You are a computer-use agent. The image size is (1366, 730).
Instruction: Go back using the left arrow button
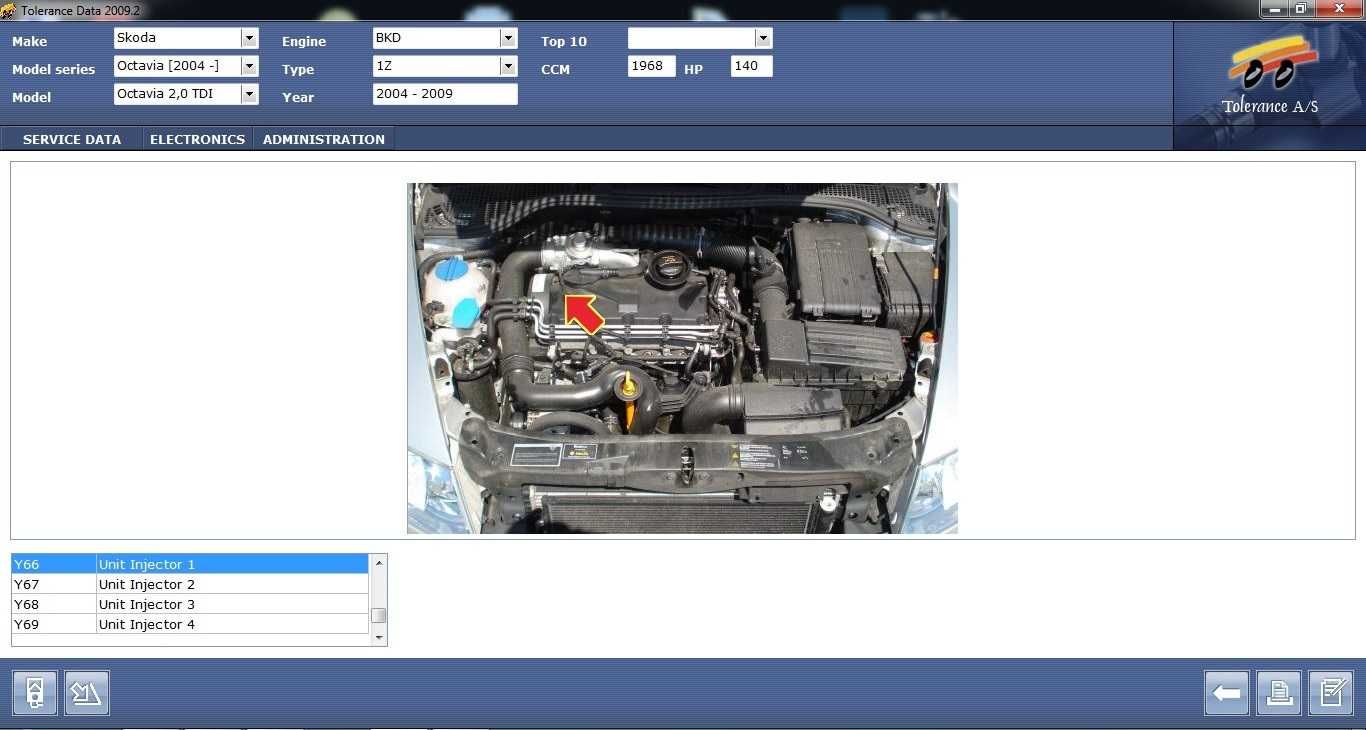(1227, 692)
